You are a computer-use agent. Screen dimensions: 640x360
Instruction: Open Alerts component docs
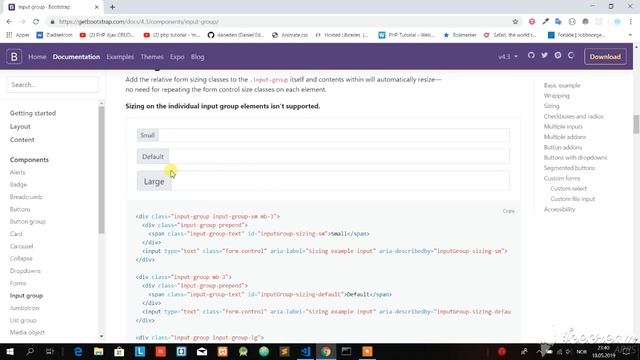tap(18, 172)
